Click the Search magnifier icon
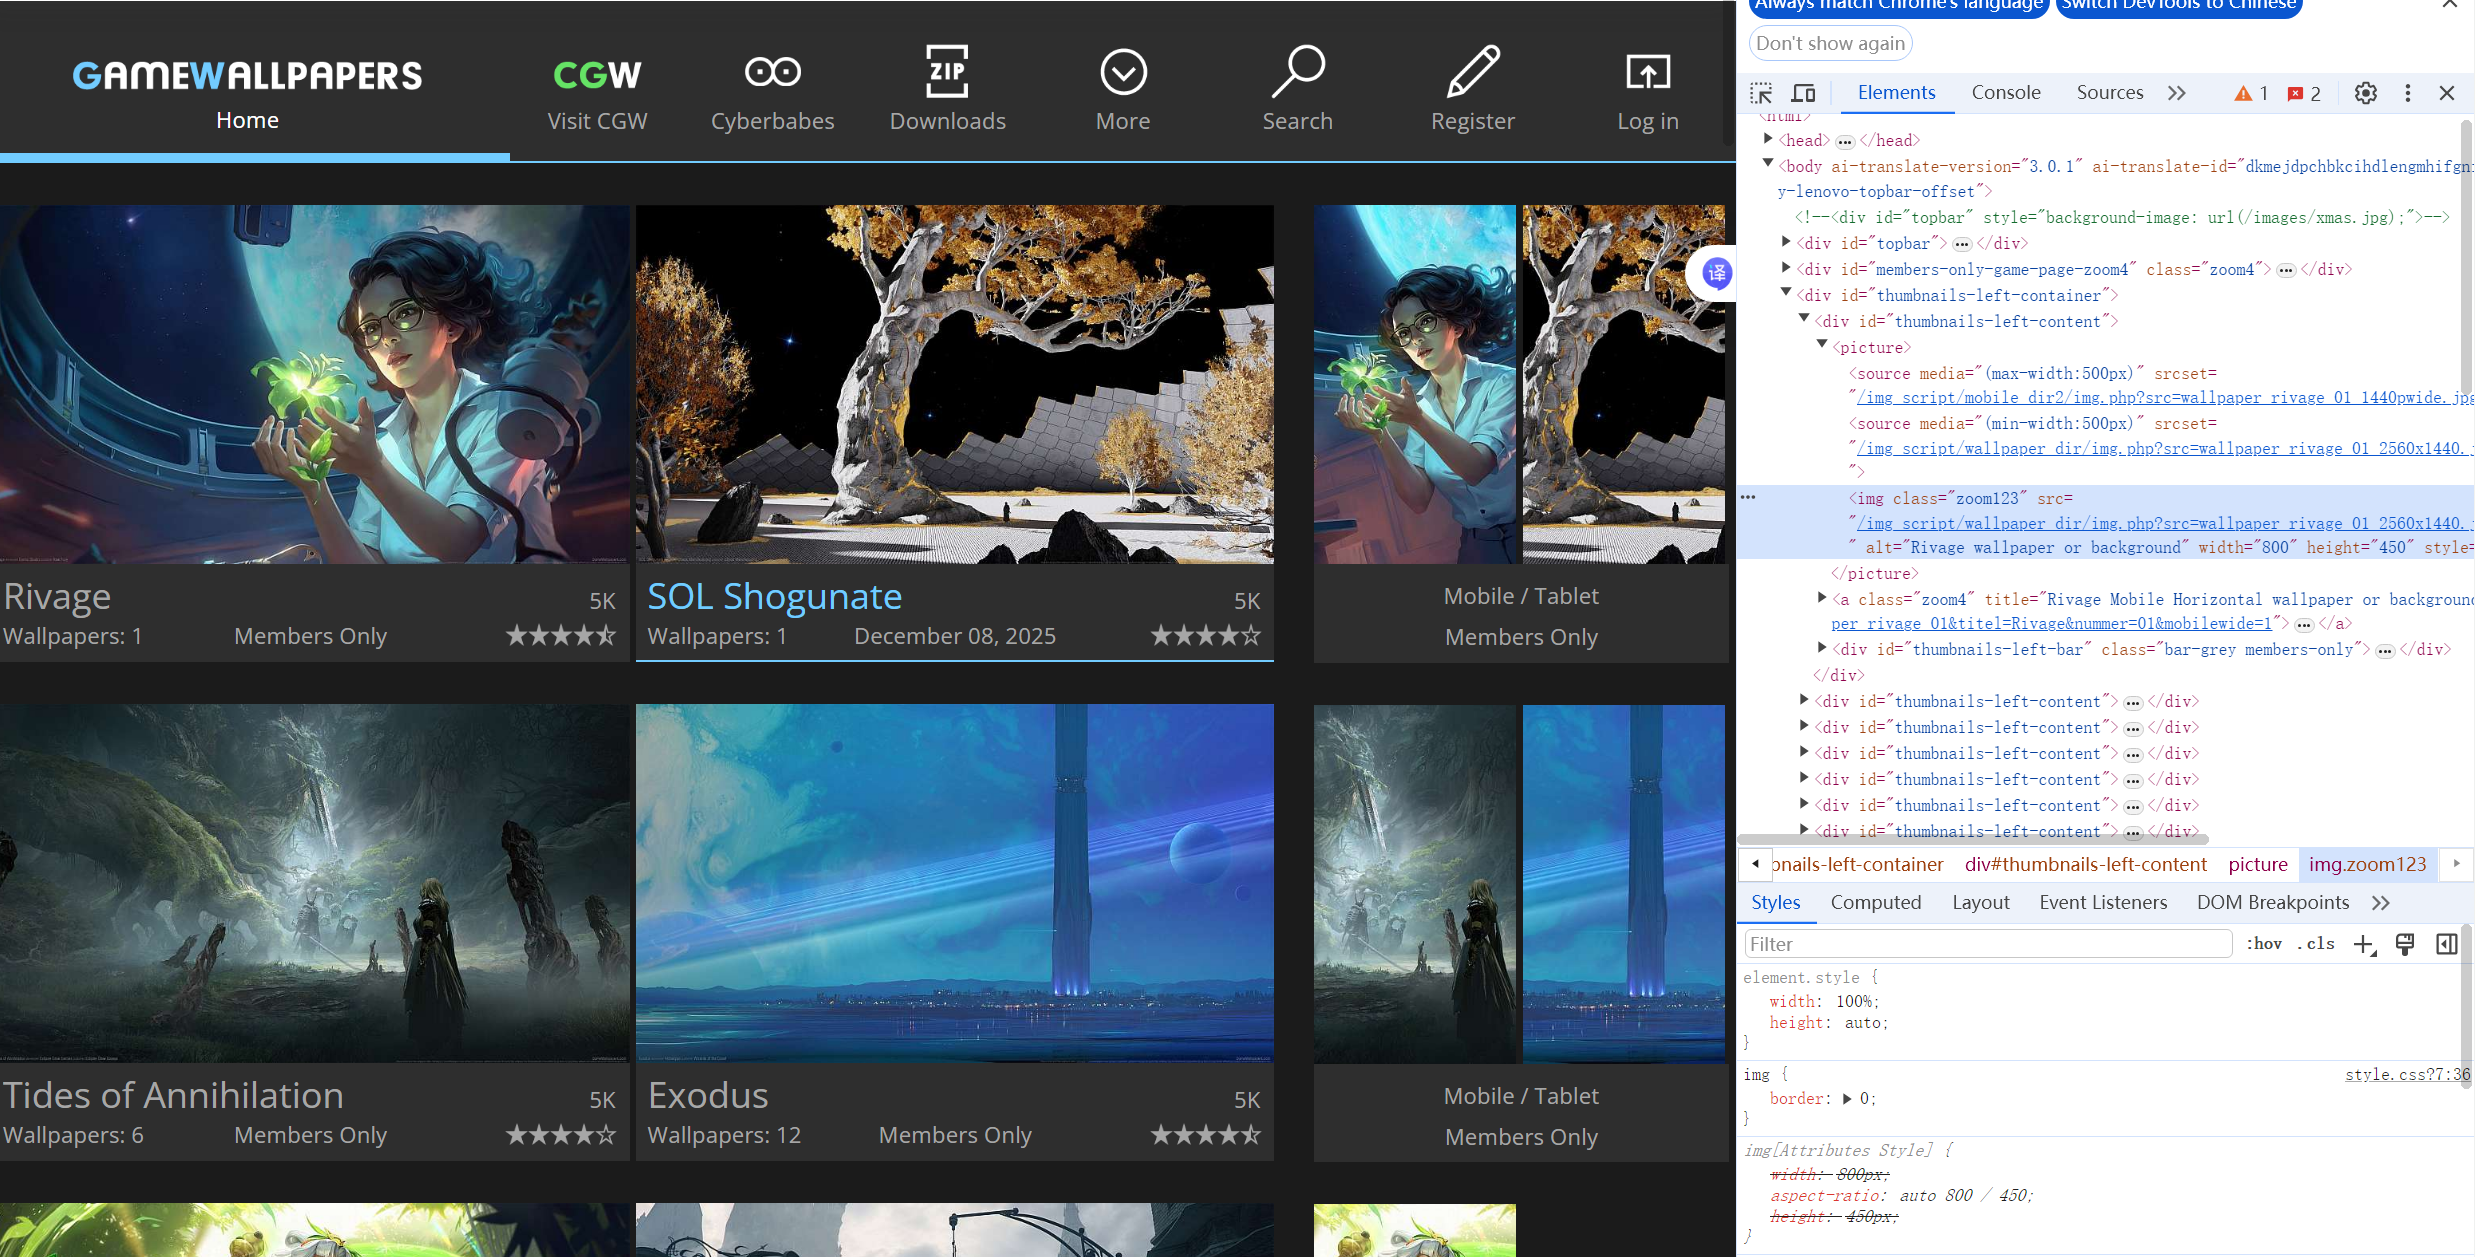Screen dimensions: 2492x1257 [x=1297, y=72]
